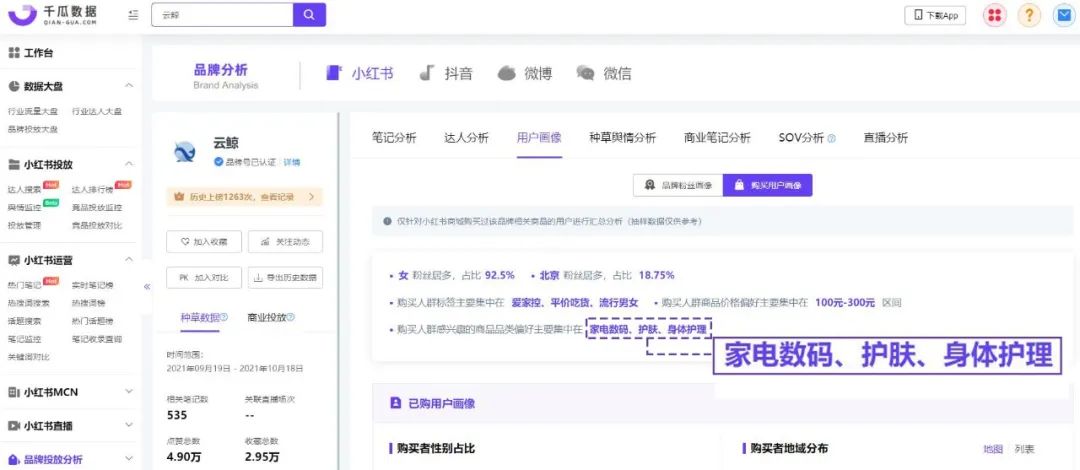Collapse the 小红书投放 section
Viewport: 1080px width, 470px height.
[x=129, y=164]
